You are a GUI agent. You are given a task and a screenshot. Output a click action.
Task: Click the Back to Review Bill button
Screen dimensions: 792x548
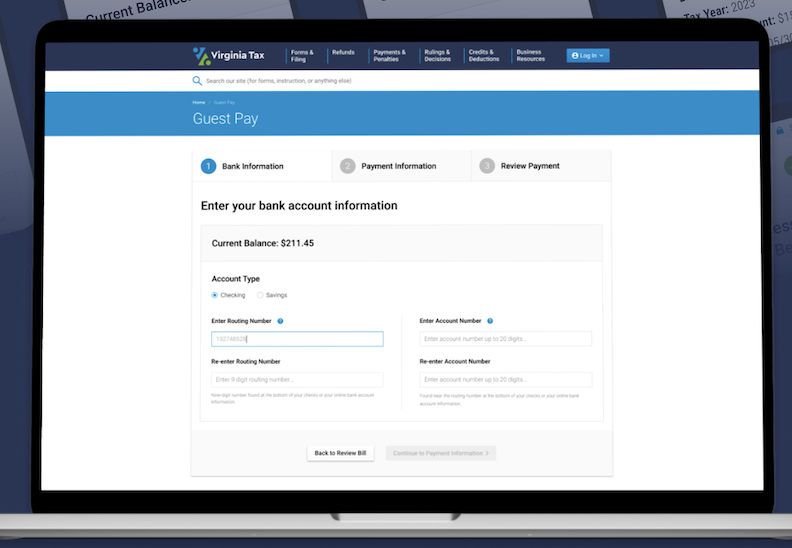[x=340, y=453]
